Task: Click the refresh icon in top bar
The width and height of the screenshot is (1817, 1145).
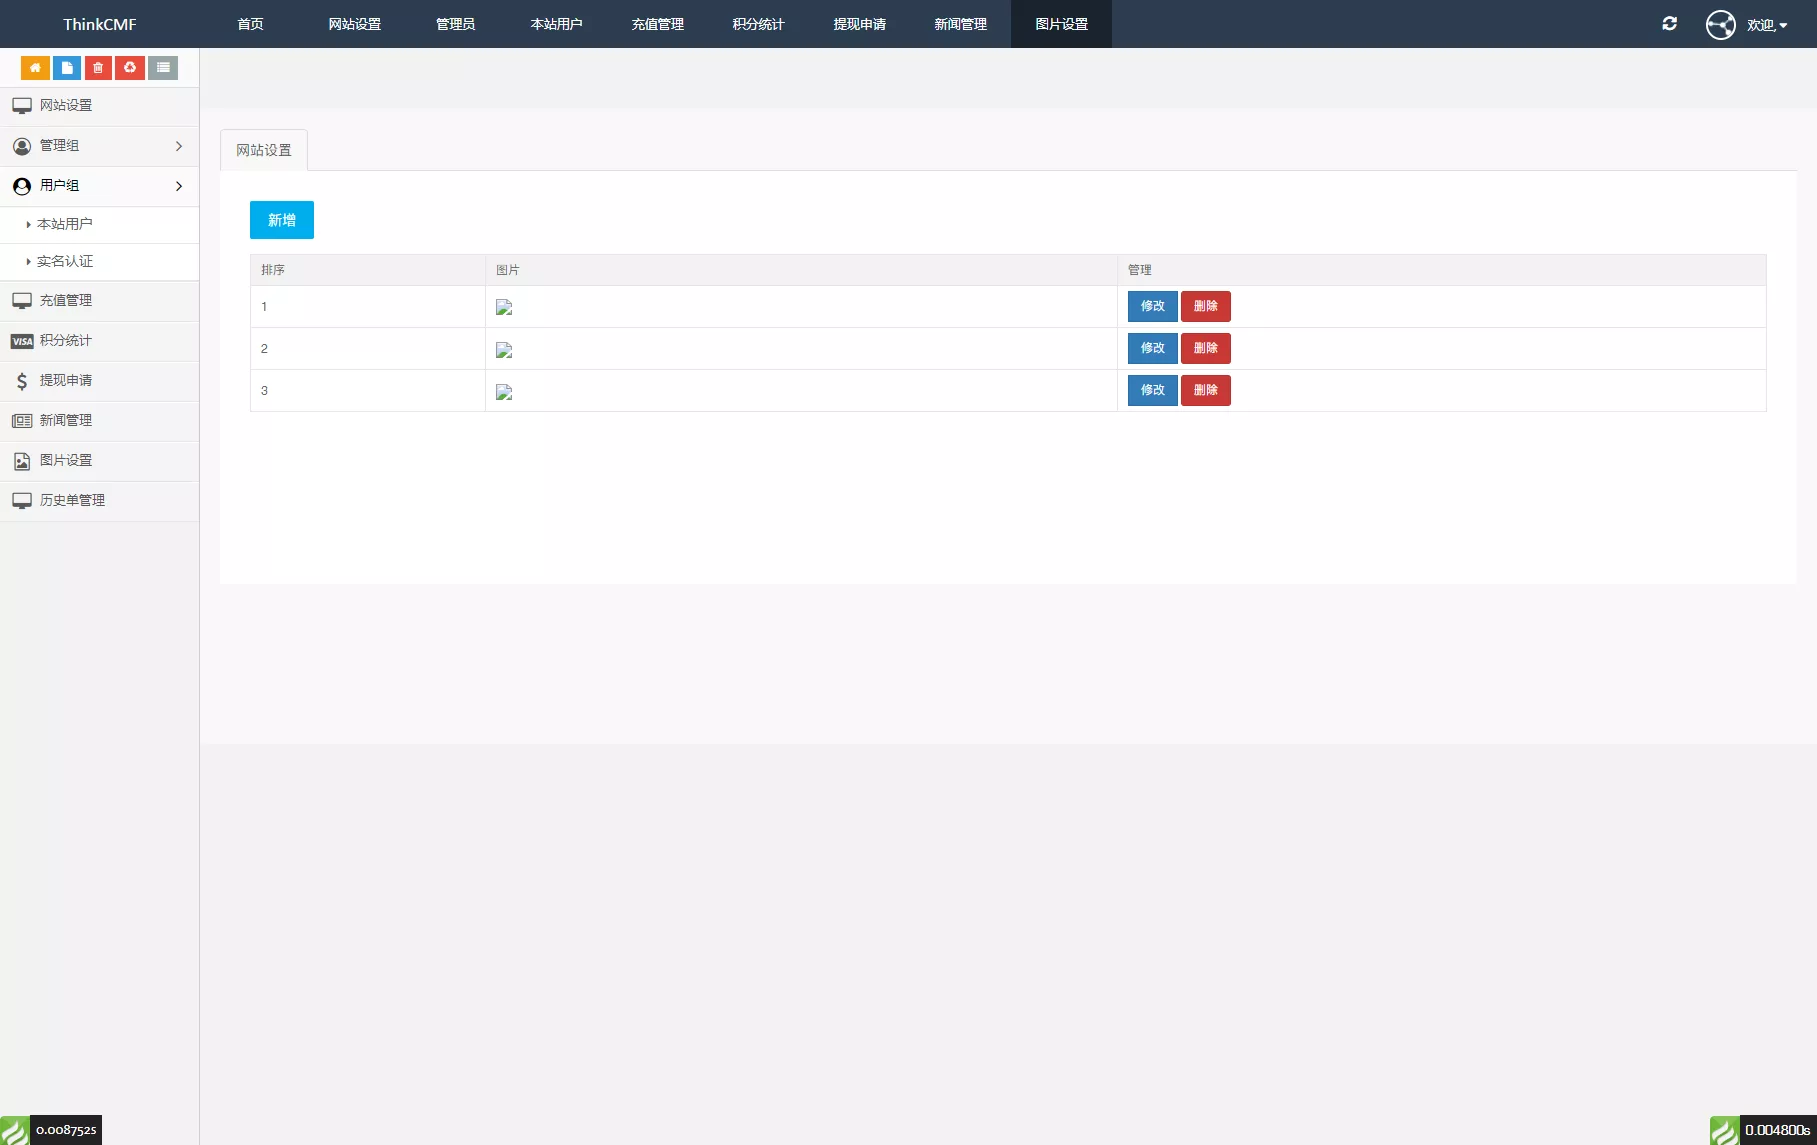Action: (x=1669, y=24)
